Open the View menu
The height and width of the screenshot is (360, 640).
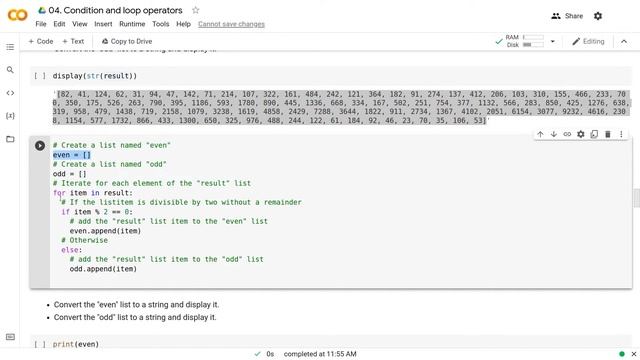click(80, 24)
